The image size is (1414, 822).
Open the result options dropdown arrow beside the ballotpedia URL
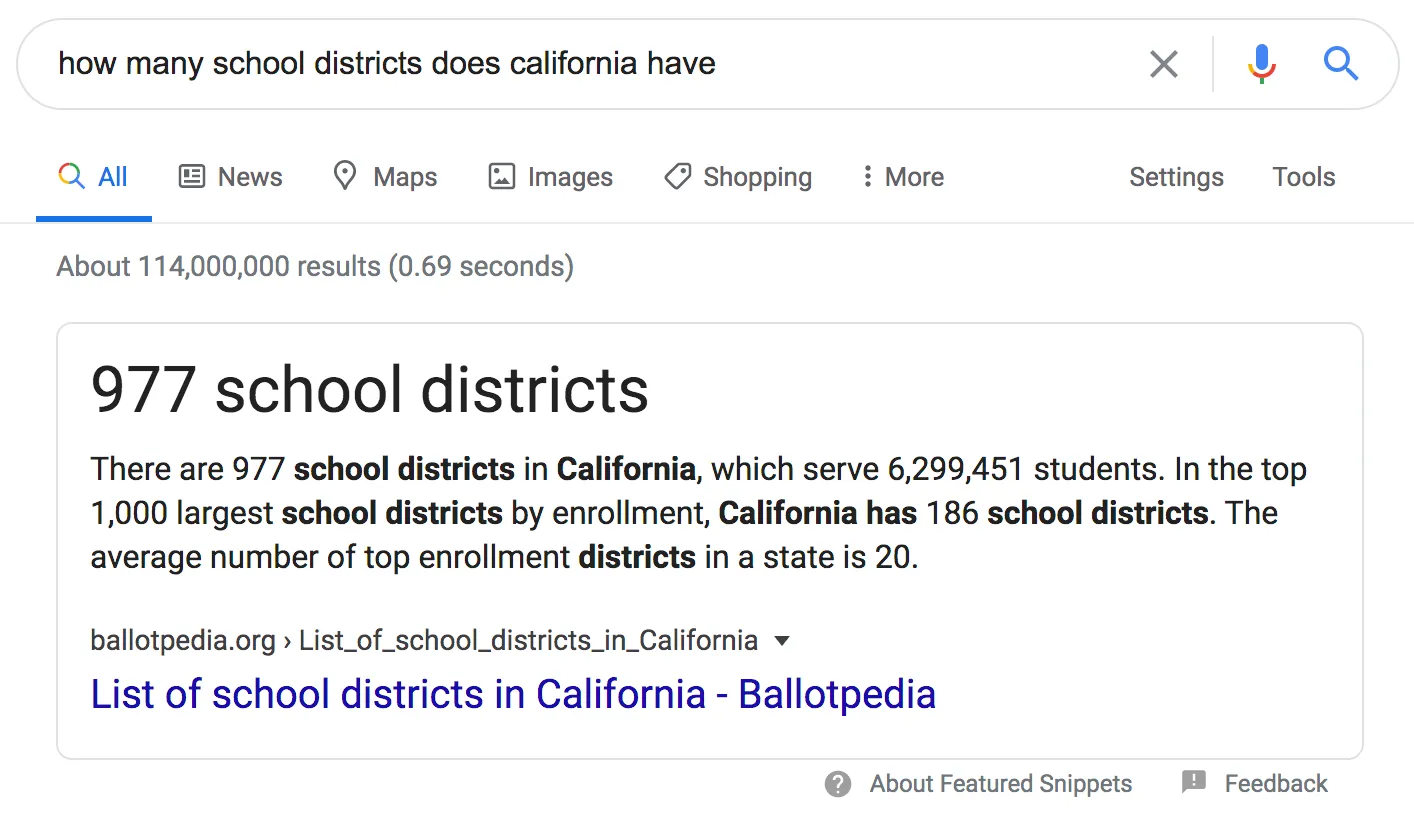point(782,640)
